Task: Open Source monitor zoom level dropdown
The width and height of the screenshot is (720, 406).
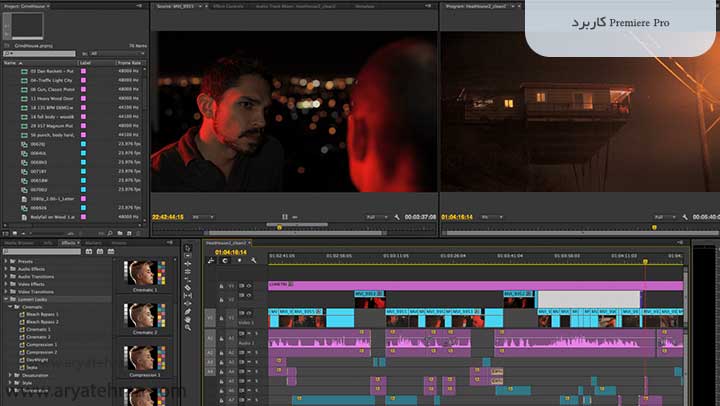Action: pyautogui.click(x=203, y=217)
